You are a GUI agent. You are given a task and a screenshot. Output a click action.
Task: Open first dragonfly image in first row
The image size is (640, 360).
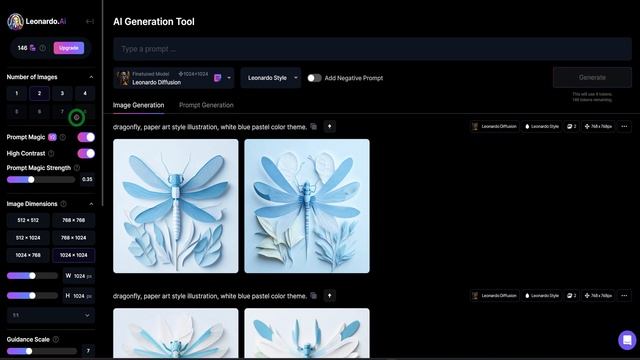tap(176, 206)
